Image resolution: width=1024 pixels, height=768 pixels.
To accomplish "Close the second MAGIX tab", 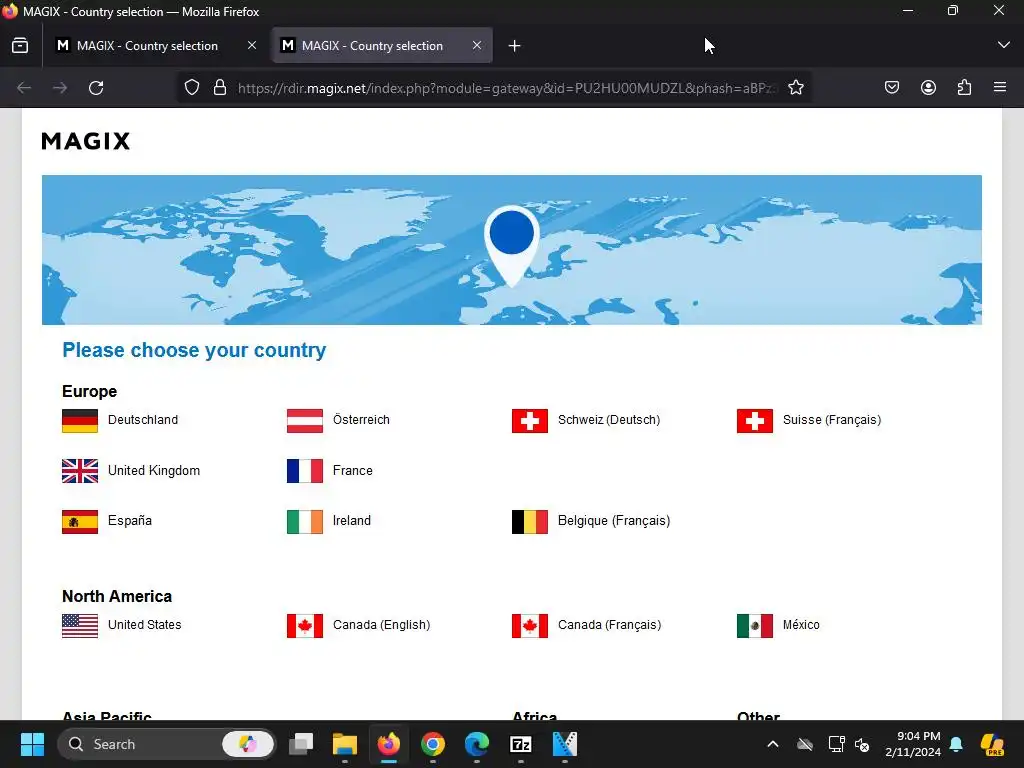I will click(x=477, y=46).
